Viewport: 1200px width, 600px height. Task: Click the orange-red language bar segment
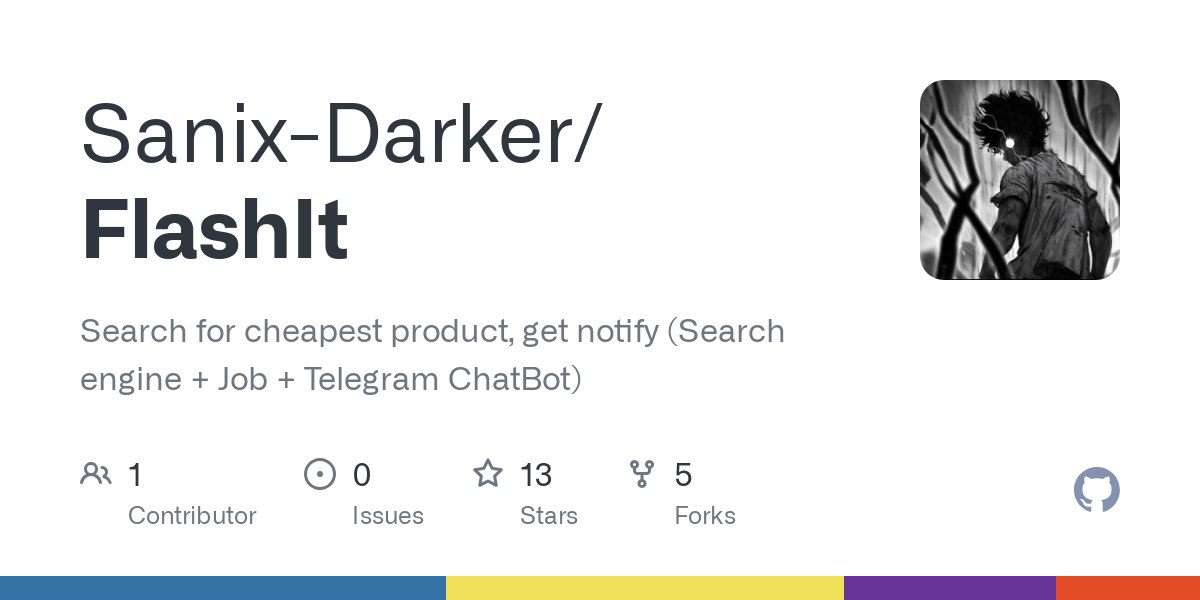1127,588
